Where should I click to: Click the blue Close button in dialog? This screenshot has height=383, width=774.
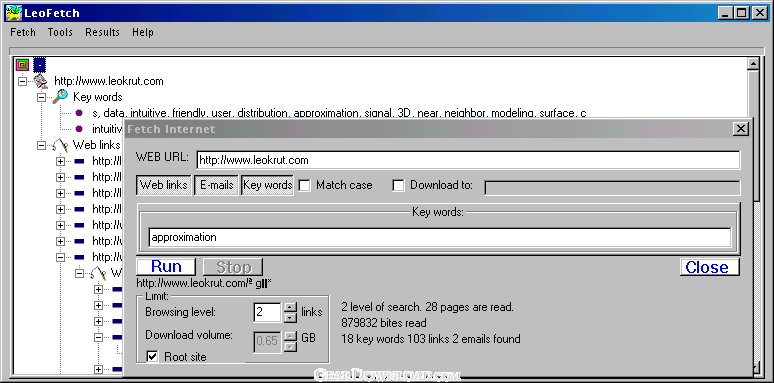click(709, 267)
